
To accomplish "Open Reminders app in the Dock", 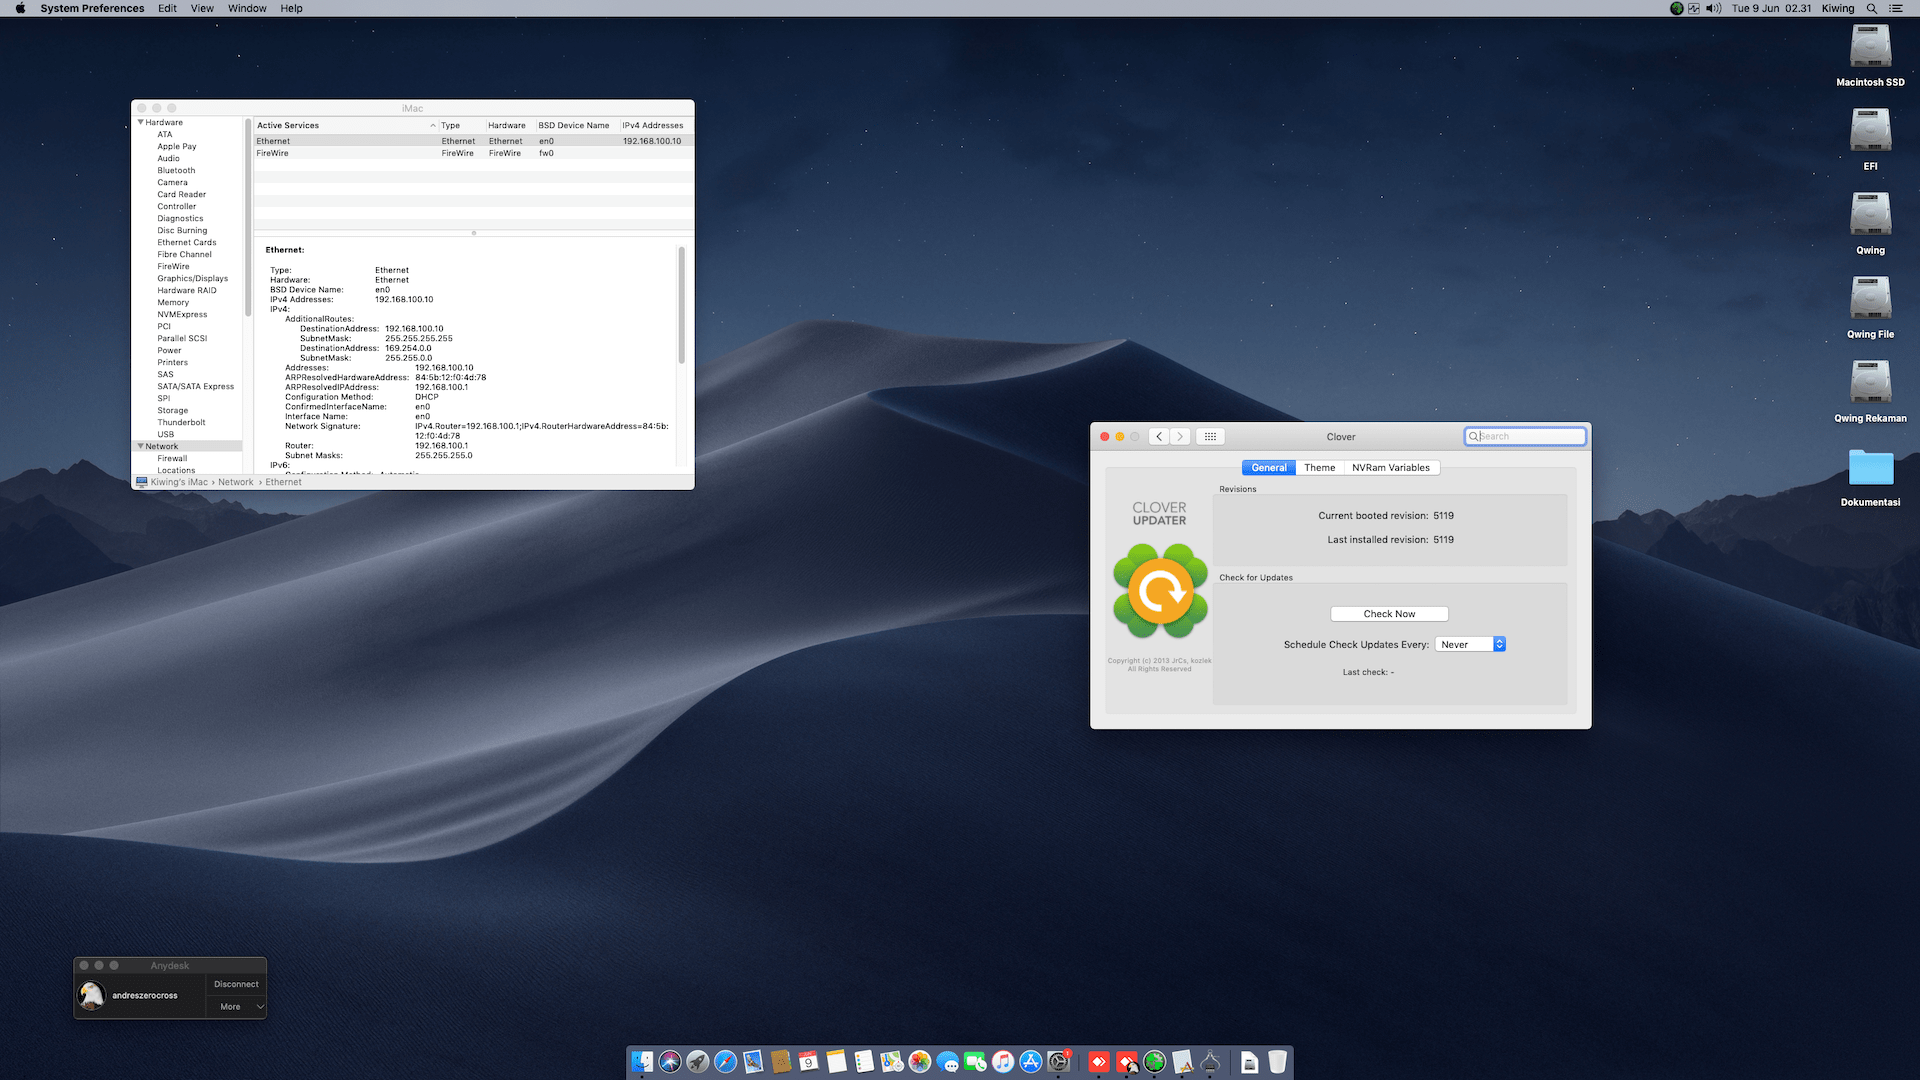I will pyautogui.click(x=864, y=1062).
